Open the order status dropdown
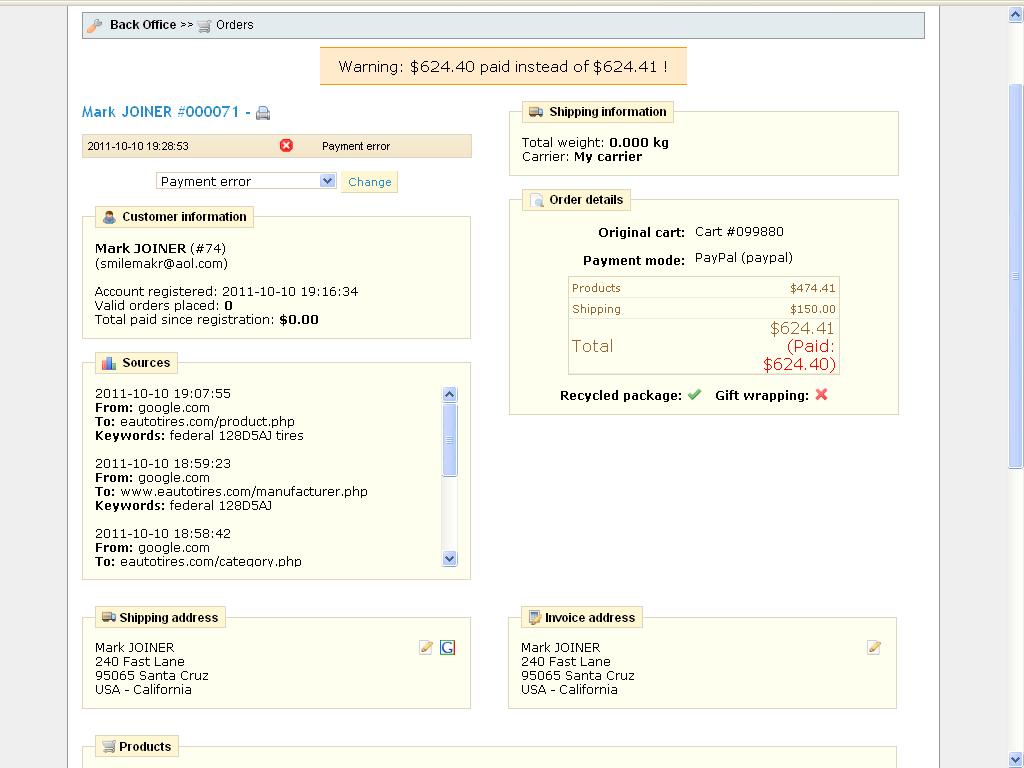This screenshot has width=1024, height=768. [246, 181]
